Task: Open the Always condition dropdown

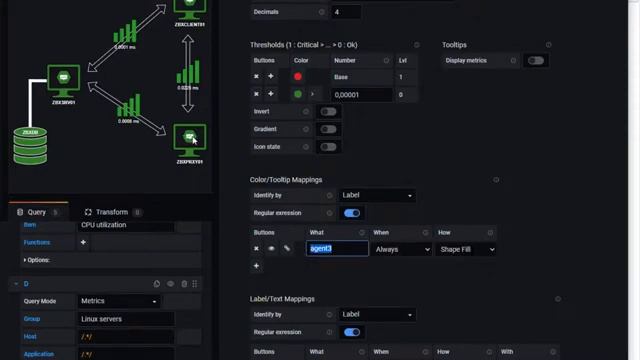Action: [x=402, y=249]
